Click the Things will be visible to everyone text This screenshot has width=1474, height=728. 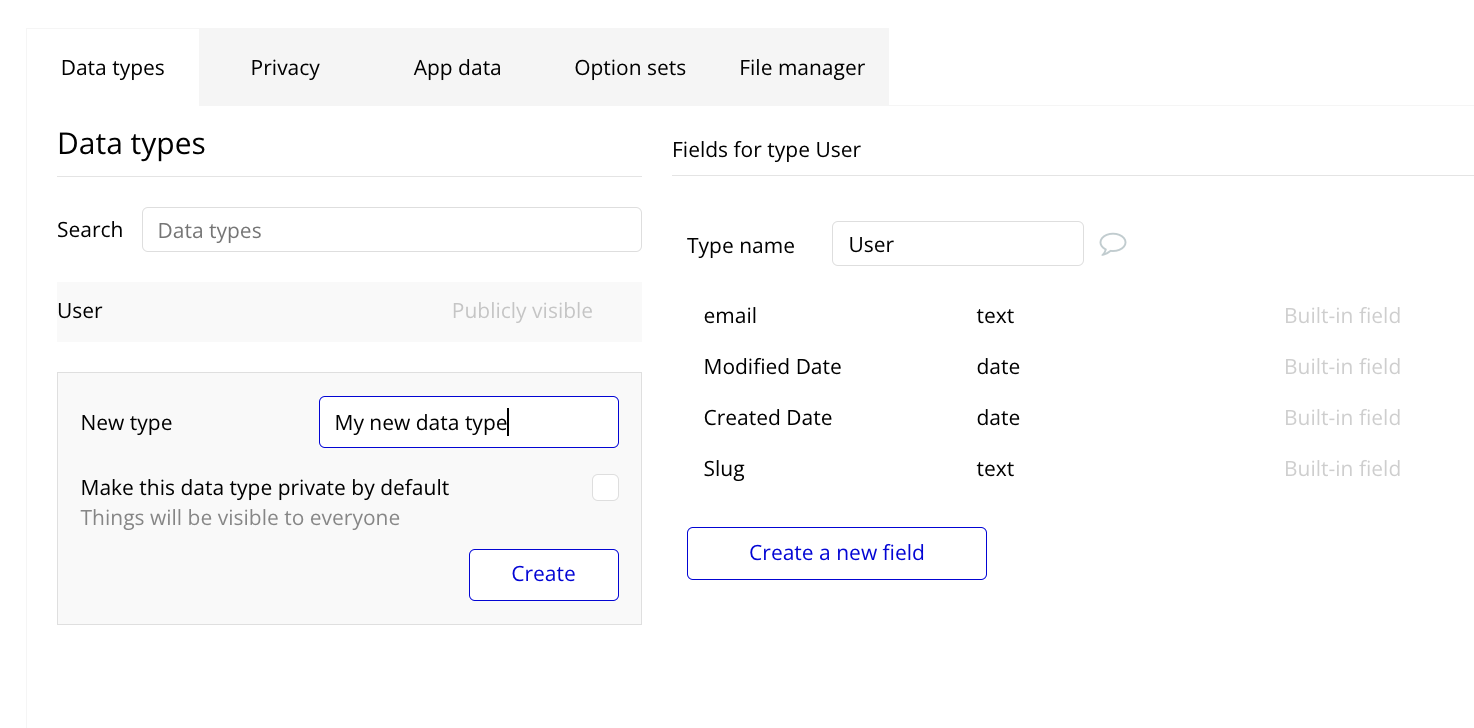(240, 518)
